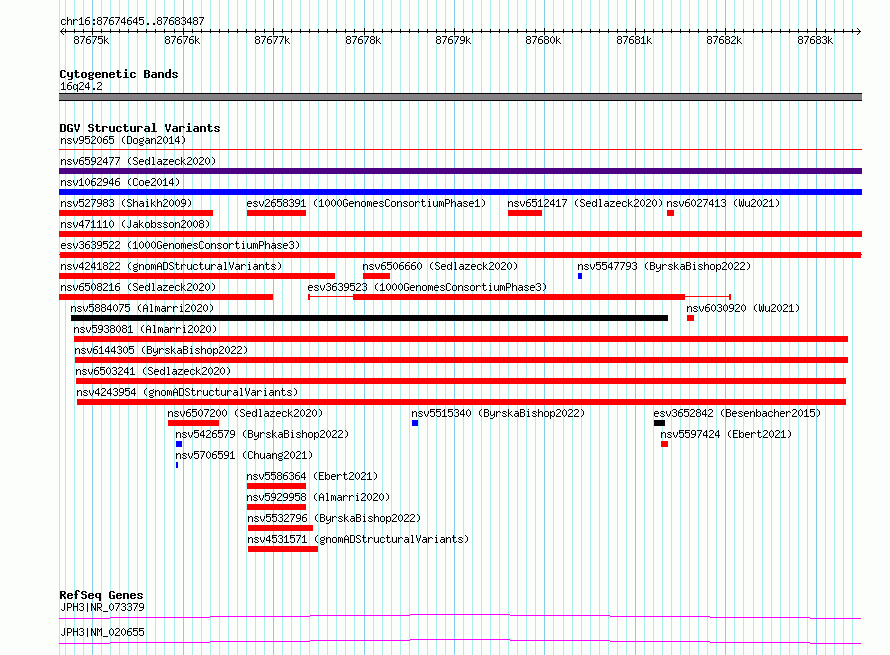The height and width of the screenshot is (655, 890).
Task: Open the nsv527983 (Shaikh2009) variant label
Action: (126, 203)
